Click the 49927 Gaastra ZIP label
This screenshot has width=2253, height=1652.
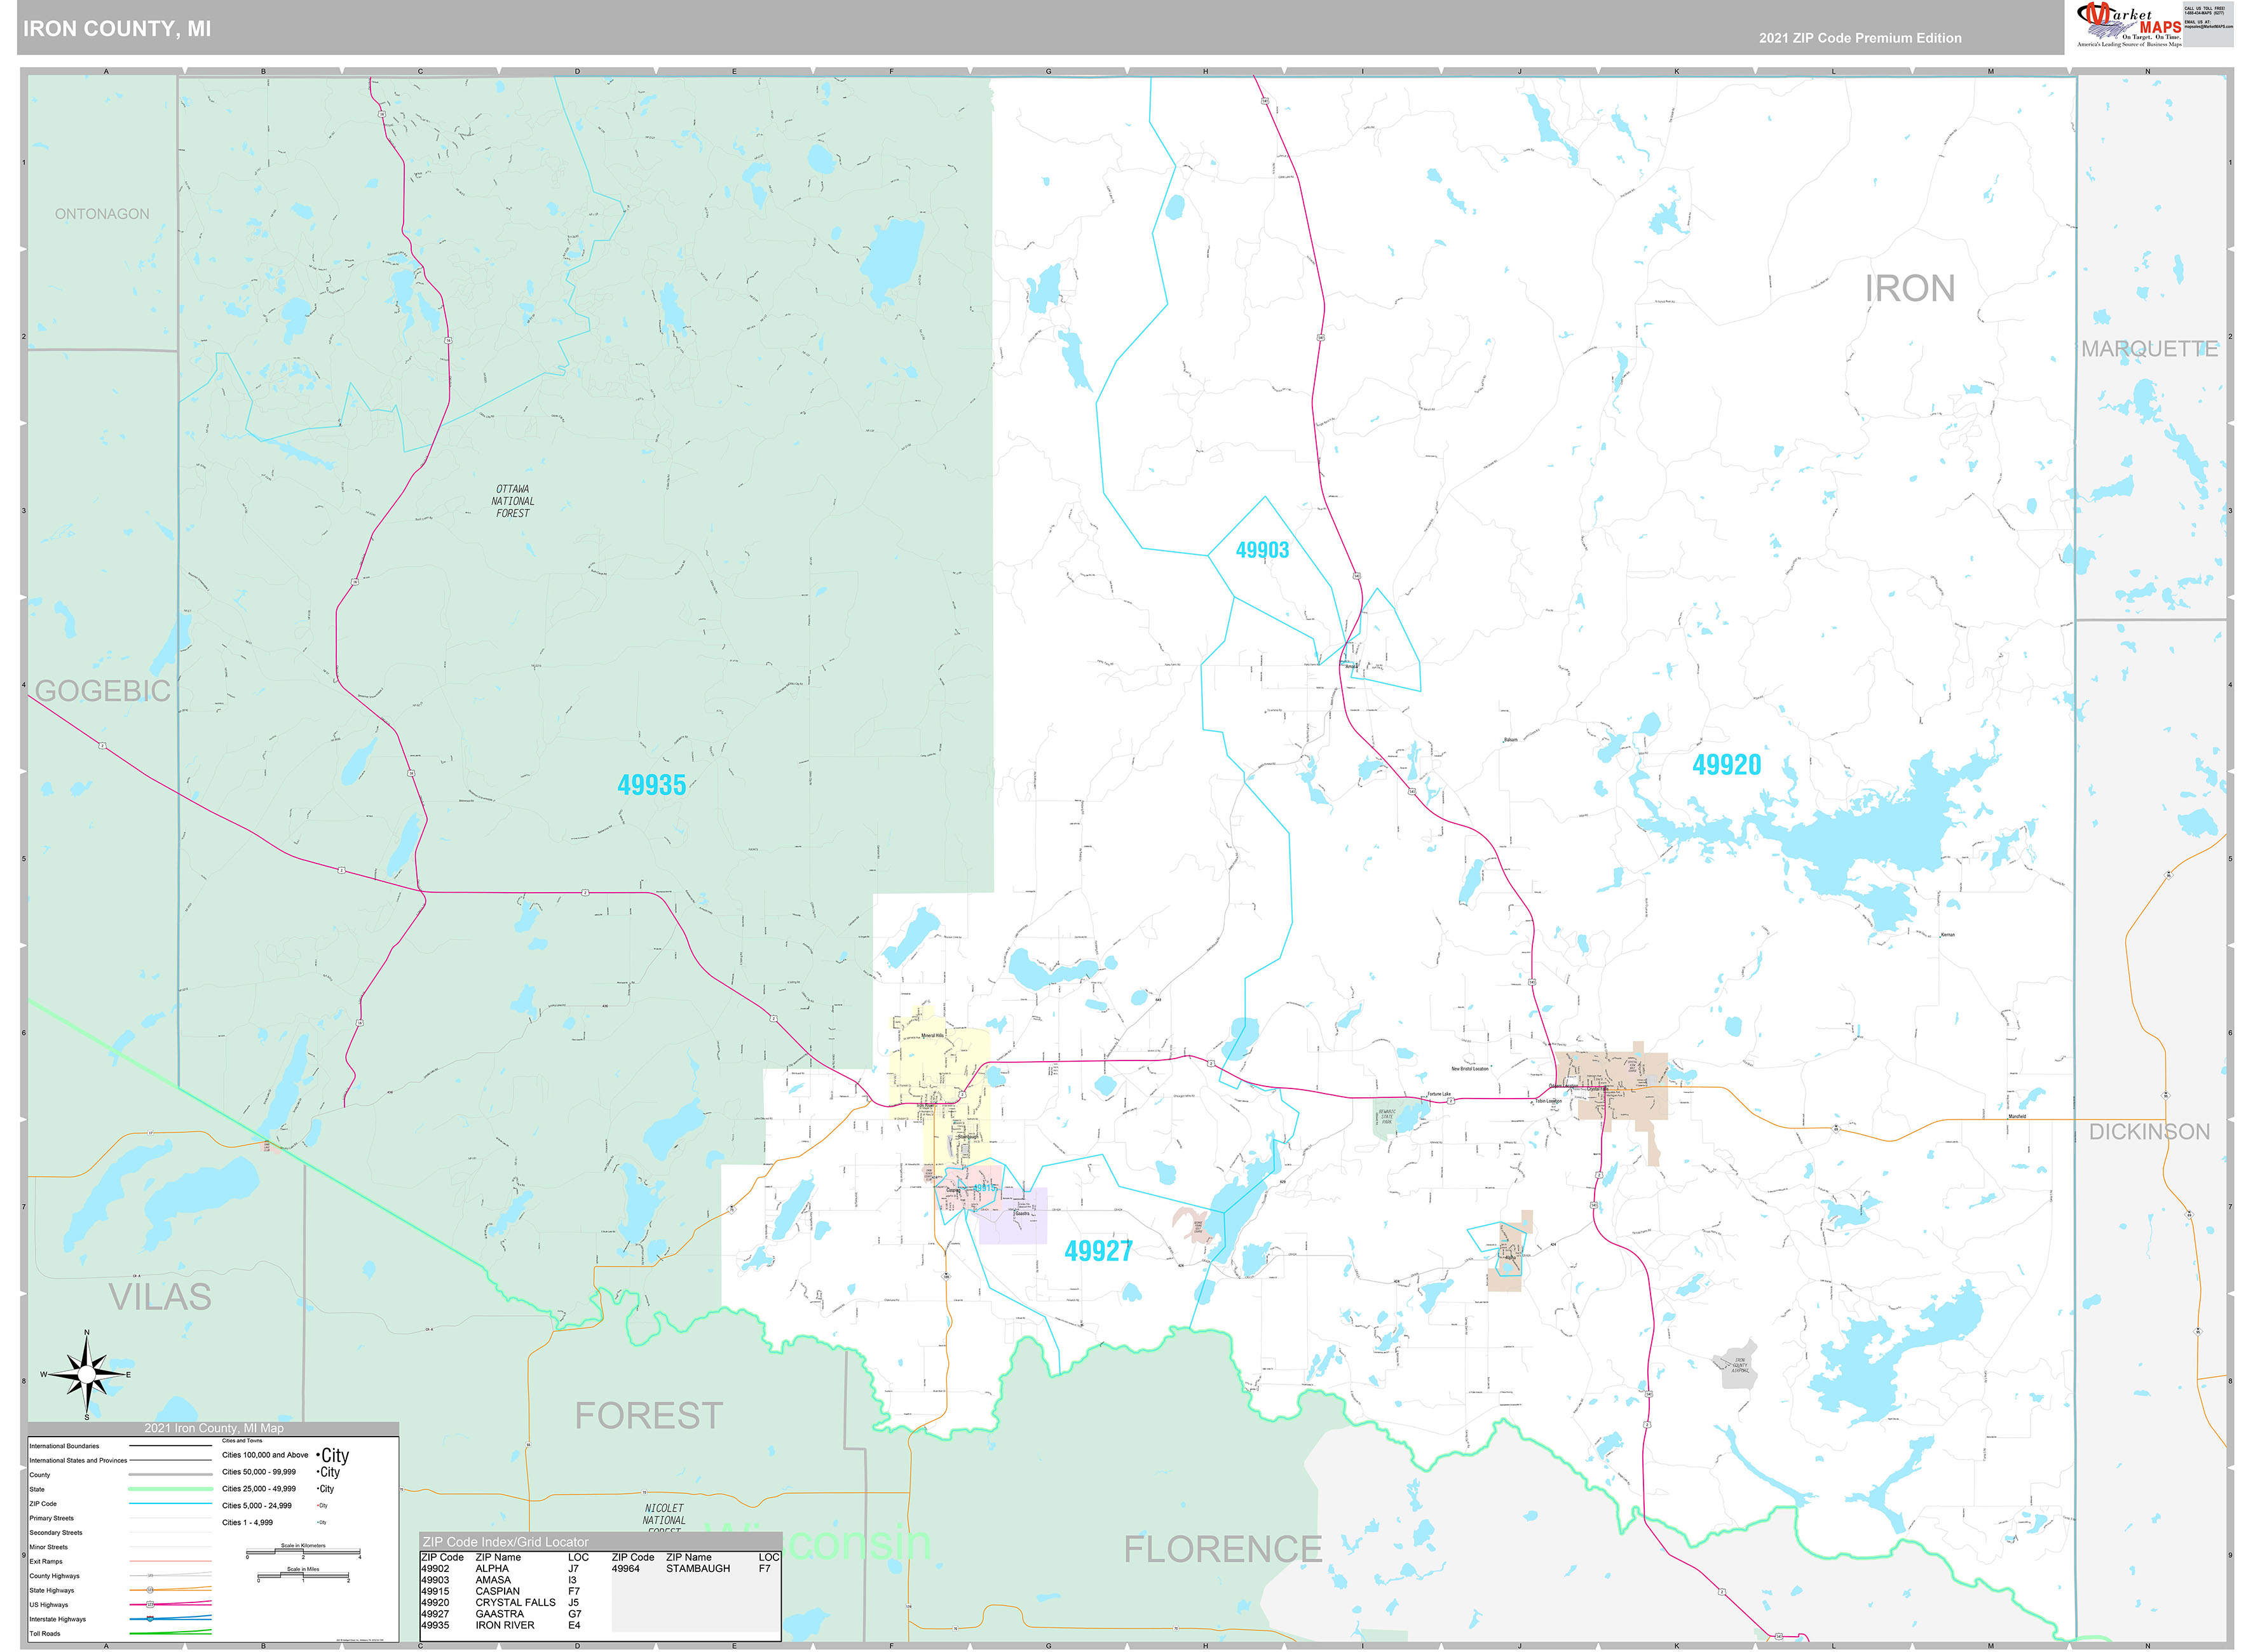(x=1098, y=1252)
